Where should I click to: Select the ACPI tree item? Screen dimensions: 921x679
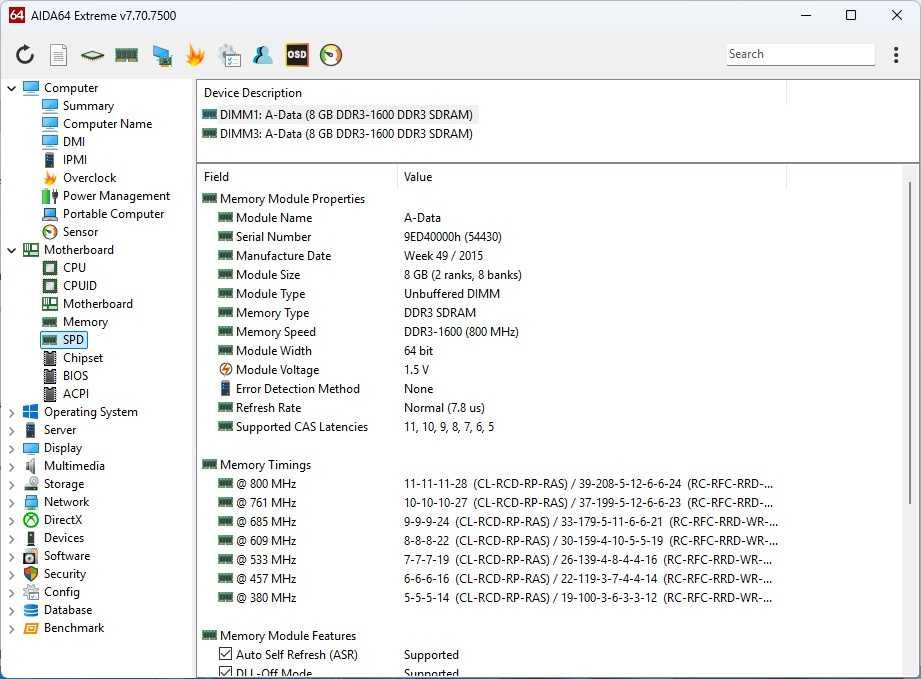pos(76,394)
